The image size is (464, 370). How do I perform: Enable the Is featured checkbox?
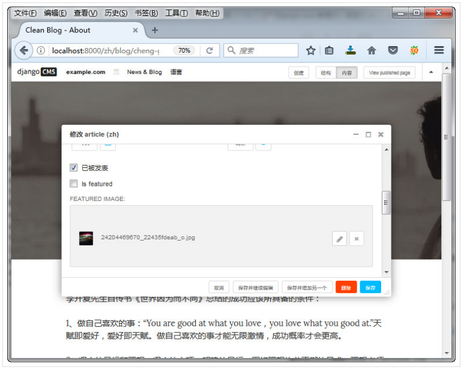coord(74,184)
